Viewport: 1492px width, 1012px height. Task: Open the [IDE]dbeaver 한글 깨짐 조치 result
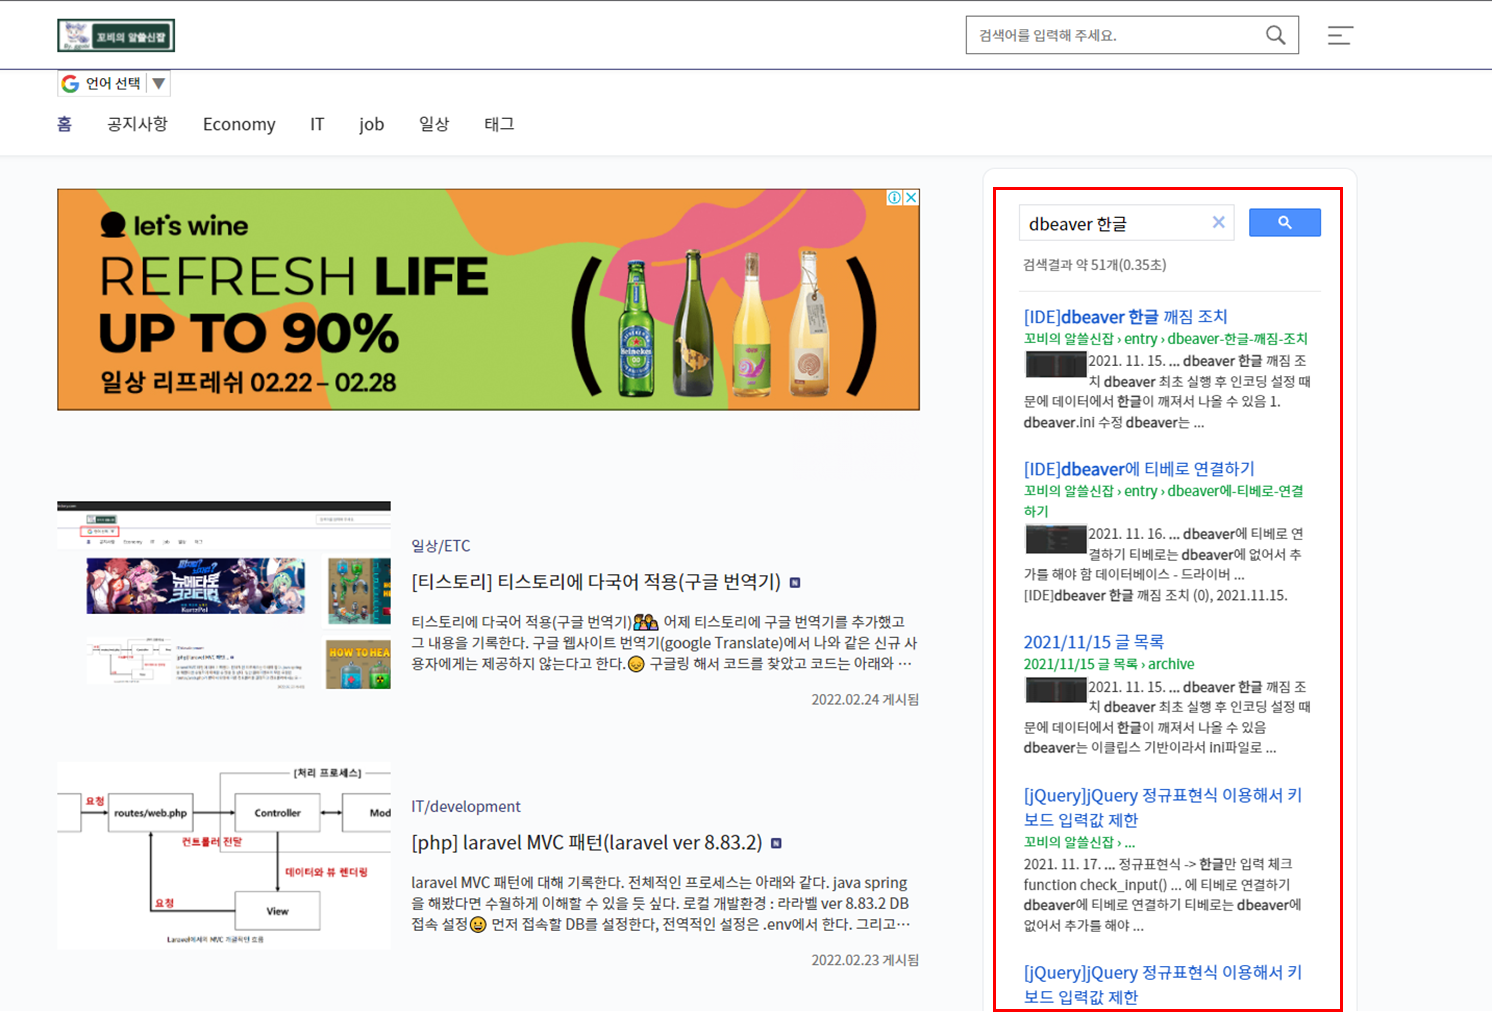[1125, 317]
